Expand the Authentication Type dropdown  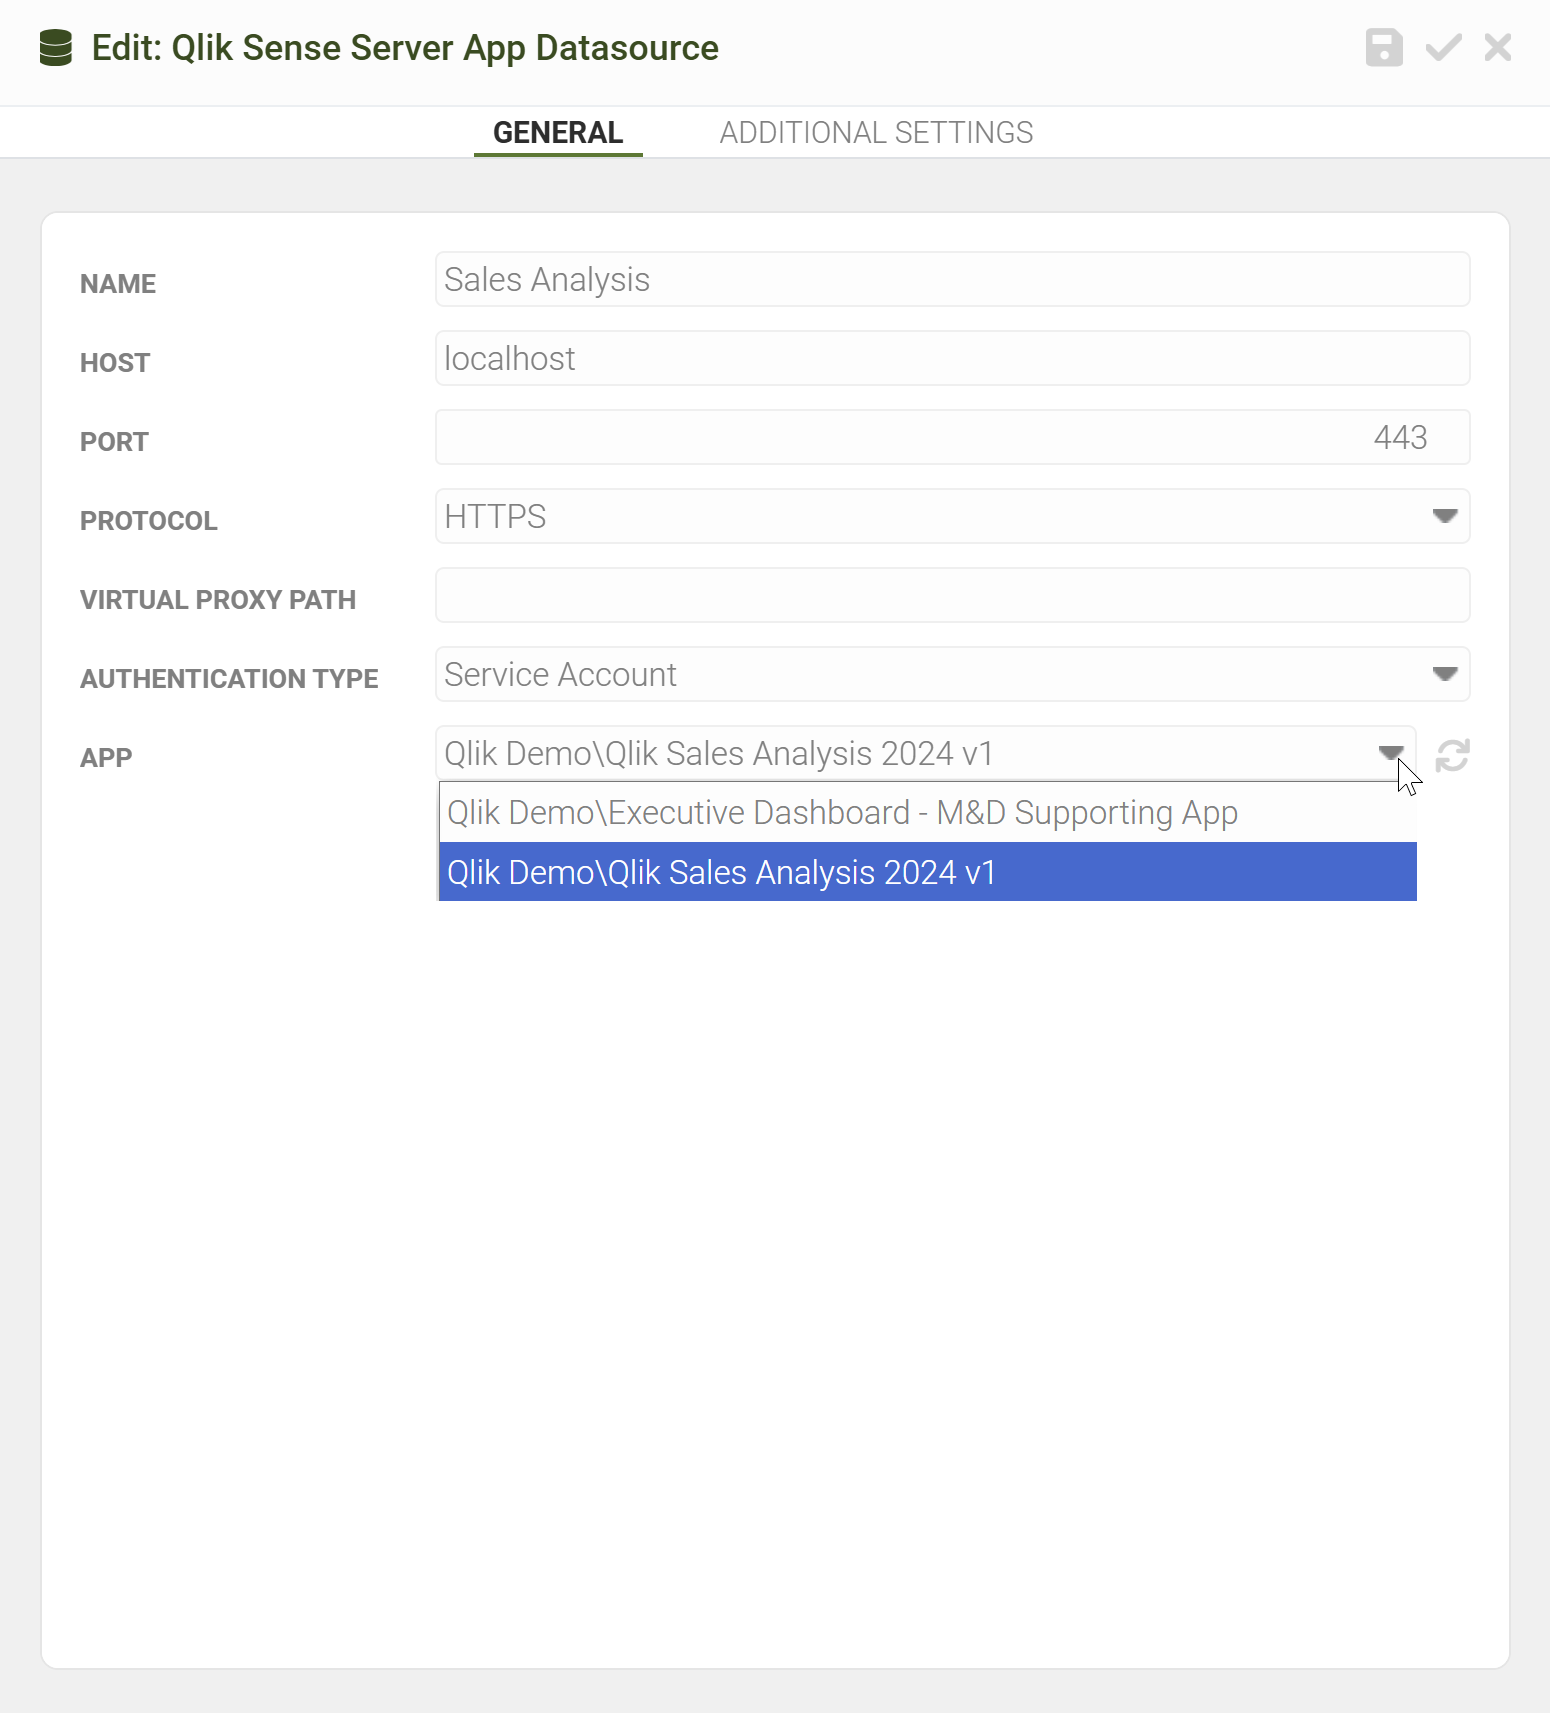click(1444, 674)
